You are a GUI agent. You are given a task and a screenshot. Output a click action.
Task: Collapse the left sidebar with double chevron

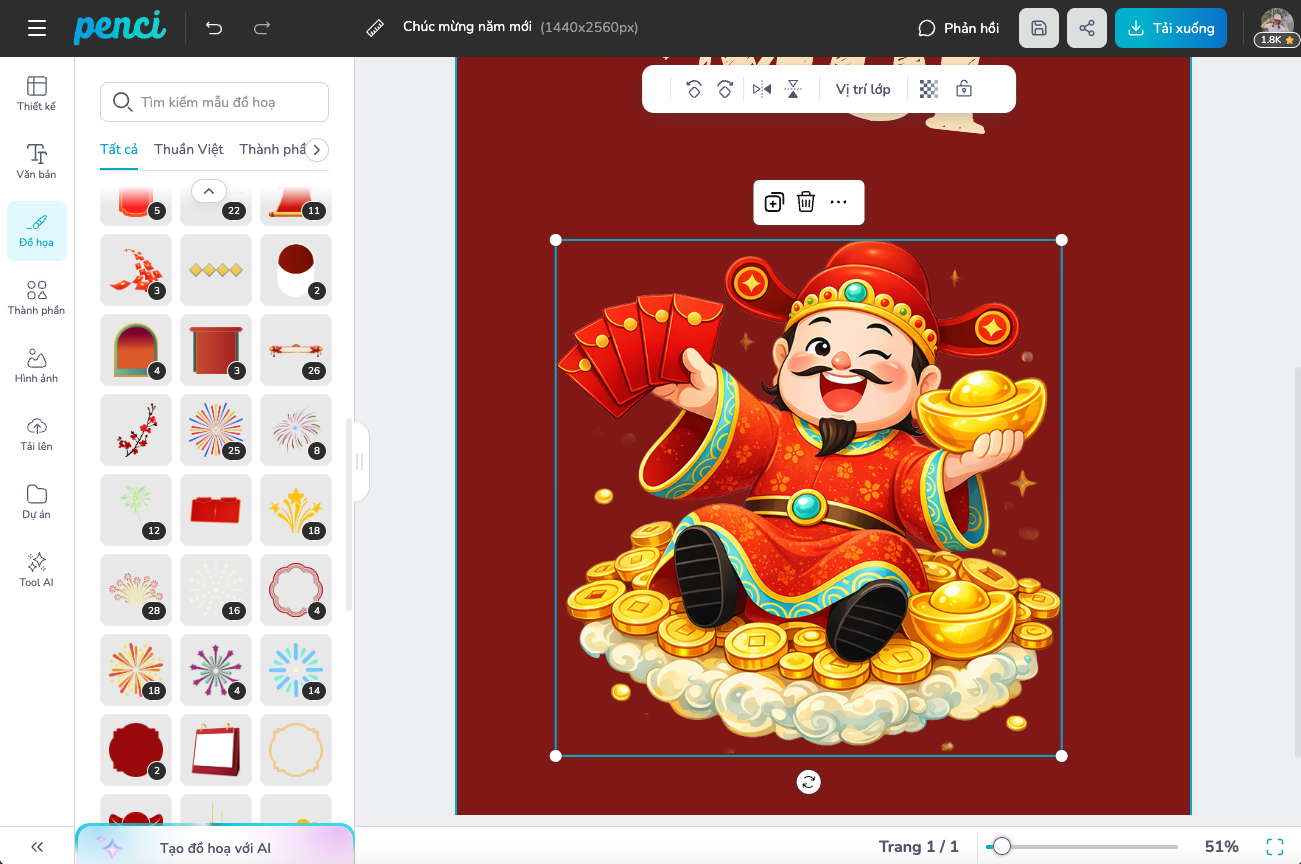click(37, 847)
